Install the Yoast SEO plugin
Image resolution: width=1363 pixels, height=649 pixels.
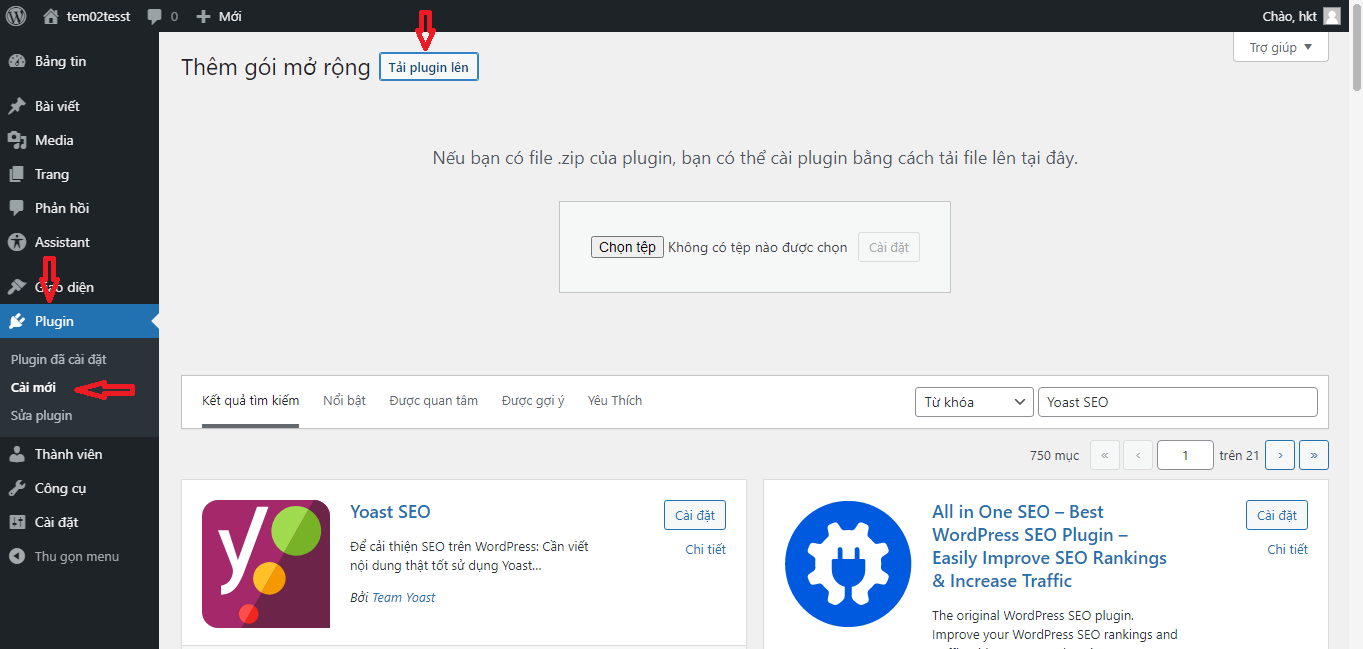pos(694,515)
